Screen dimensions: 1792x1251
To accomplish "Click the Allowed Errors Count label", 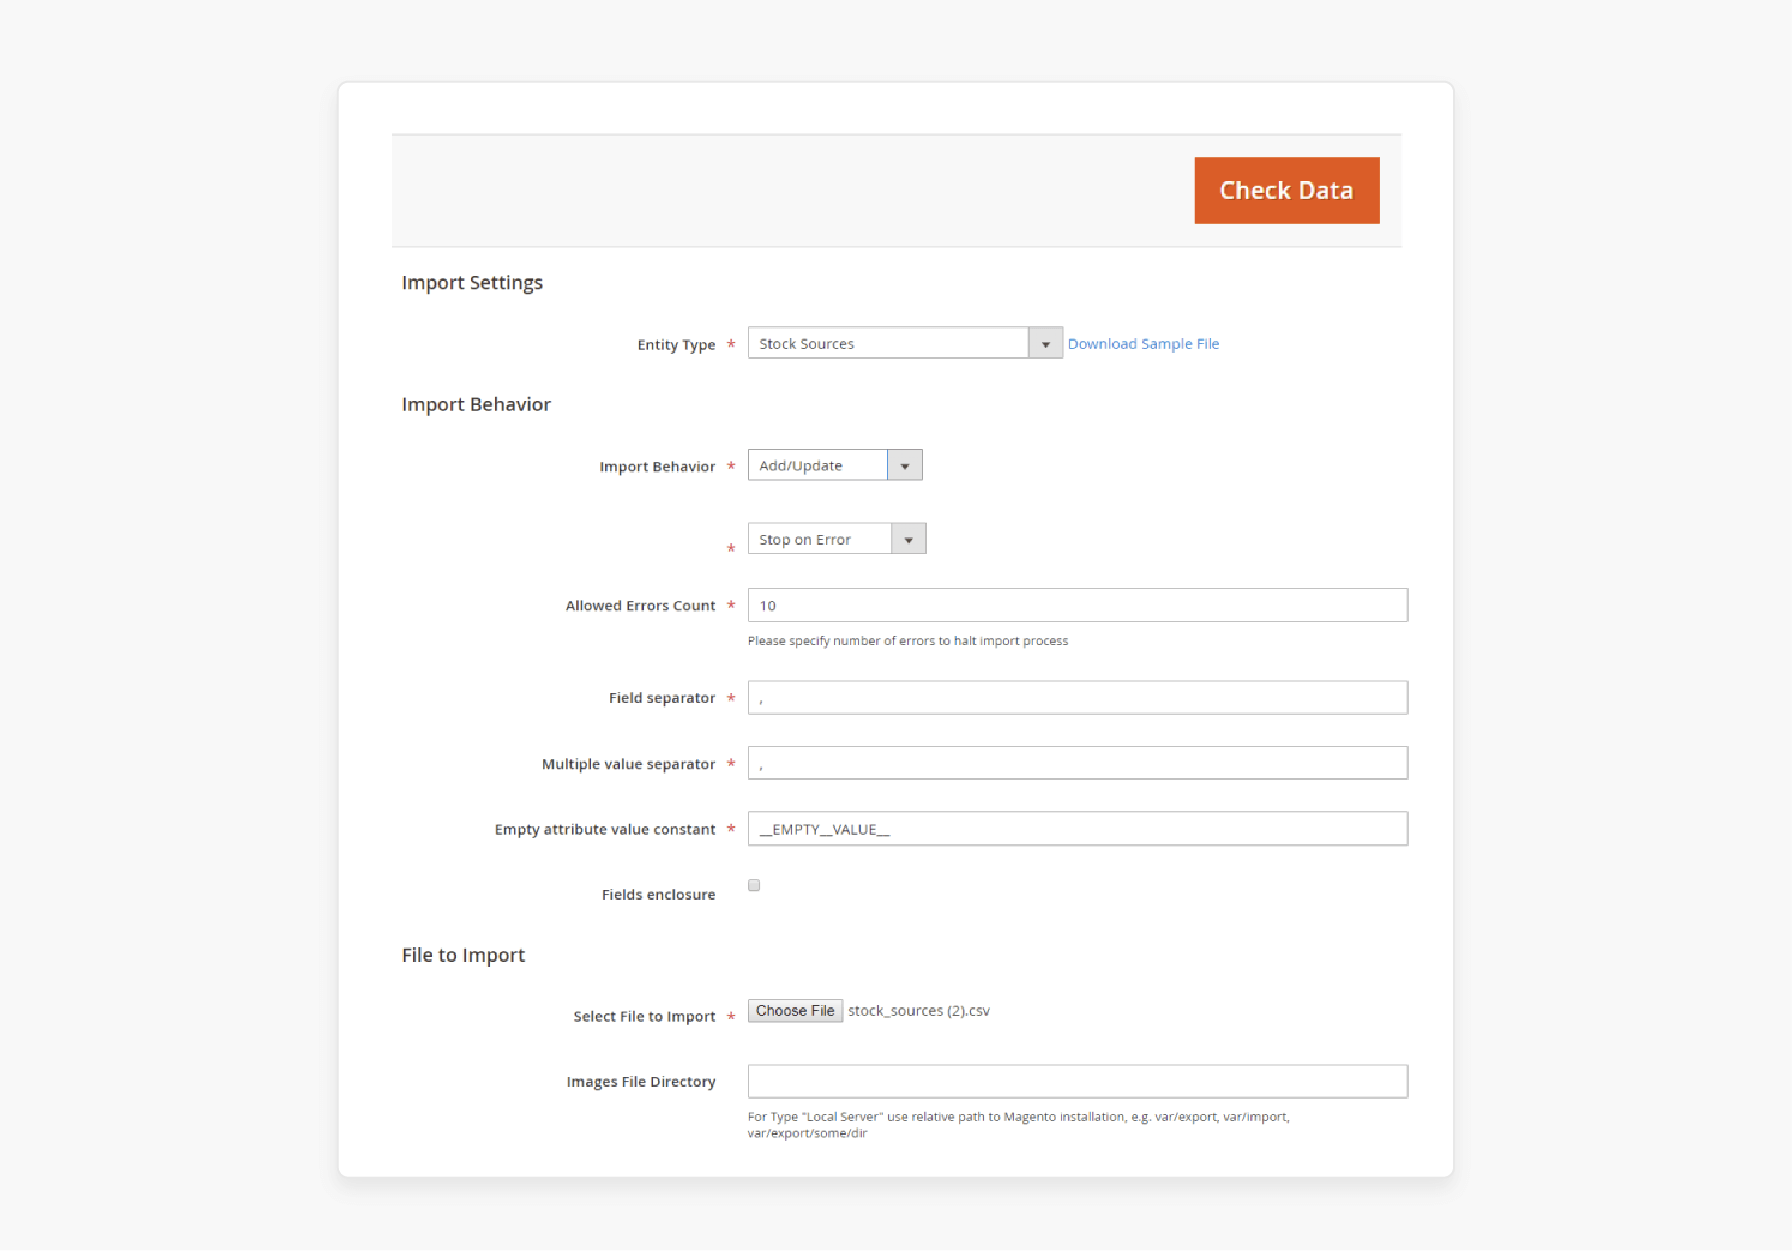I will [x=640, y=606].
